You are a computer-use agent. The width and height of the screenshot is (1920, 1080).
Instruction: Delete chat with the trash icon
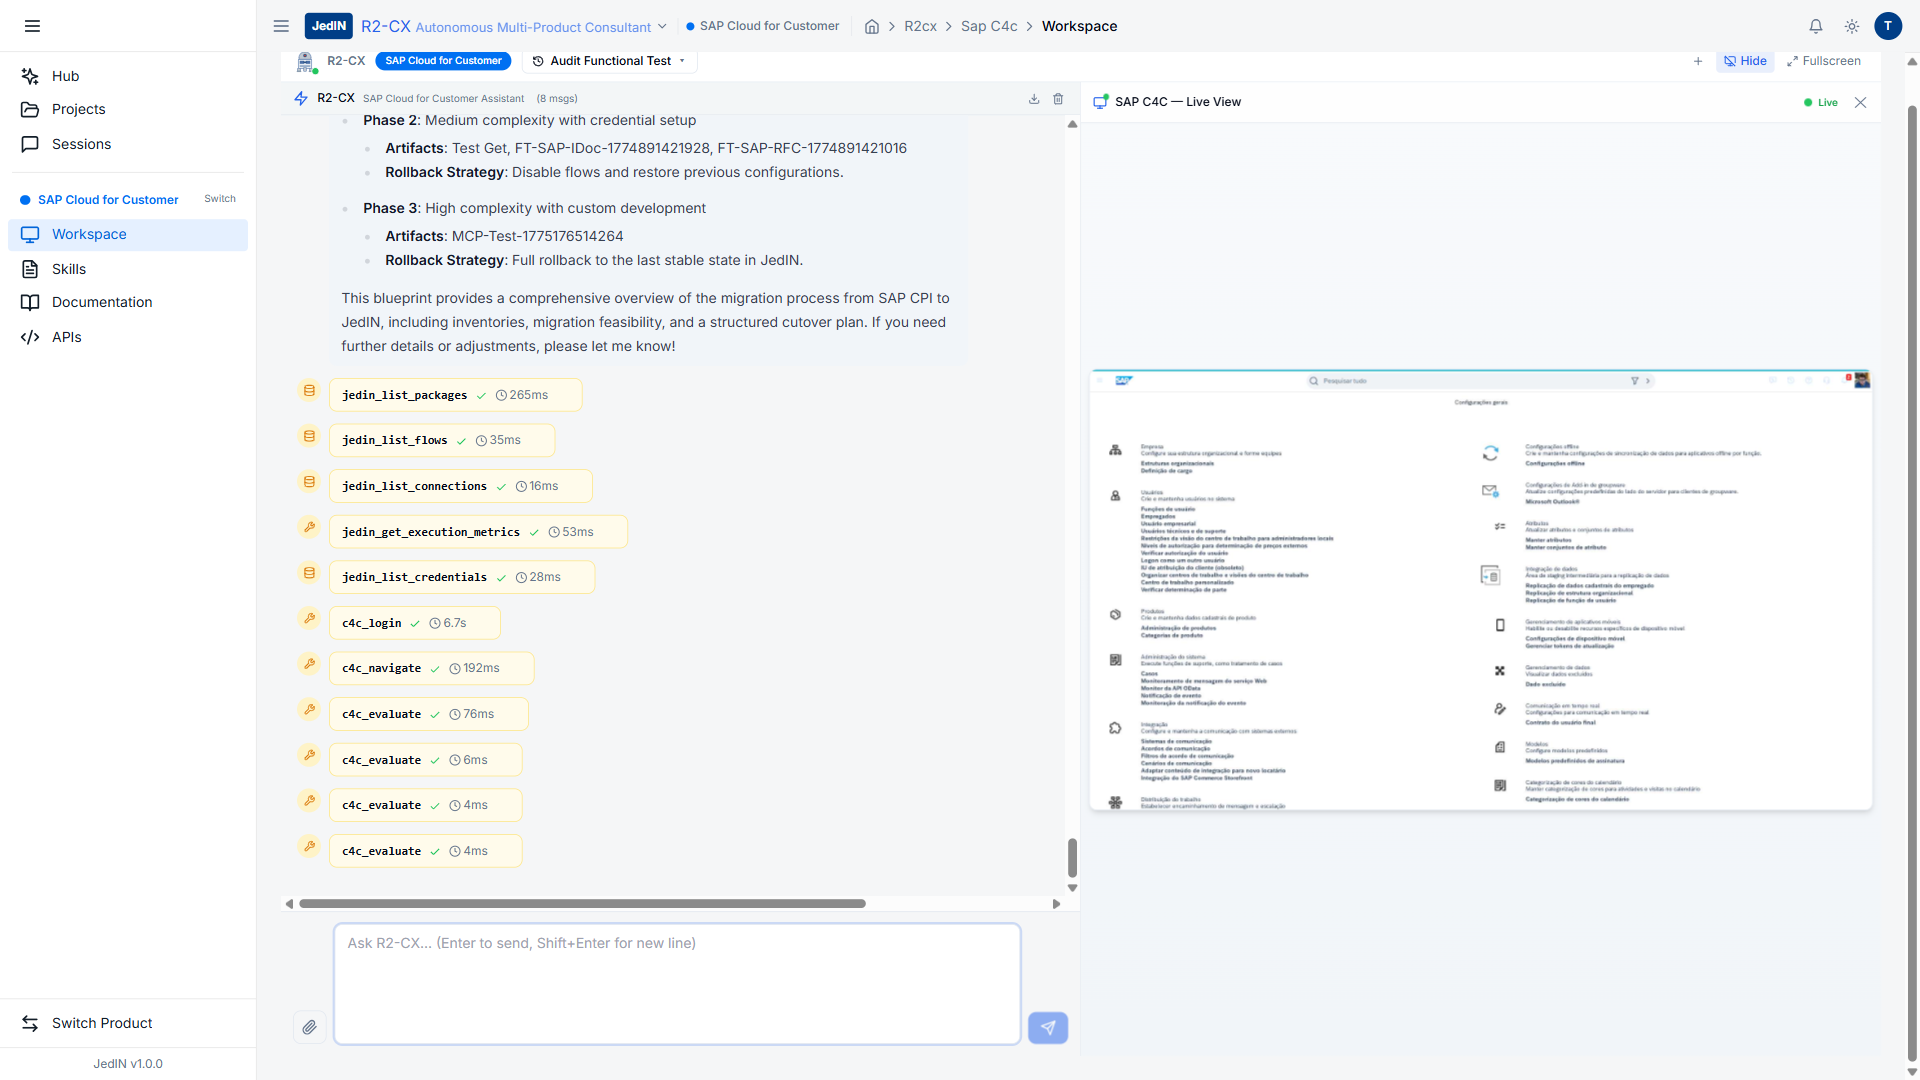coord(1058,99)
